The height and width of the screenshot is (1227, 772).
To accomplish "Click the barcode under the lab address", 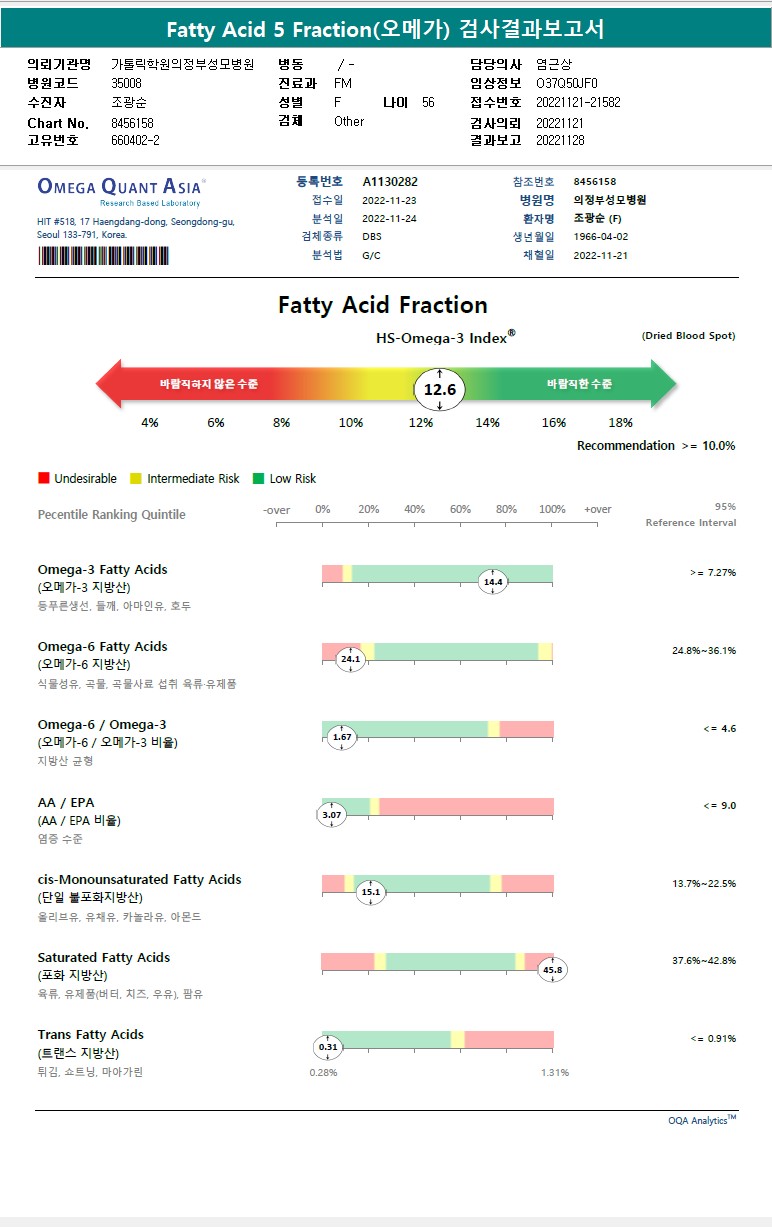I will (x=103, y=256).
